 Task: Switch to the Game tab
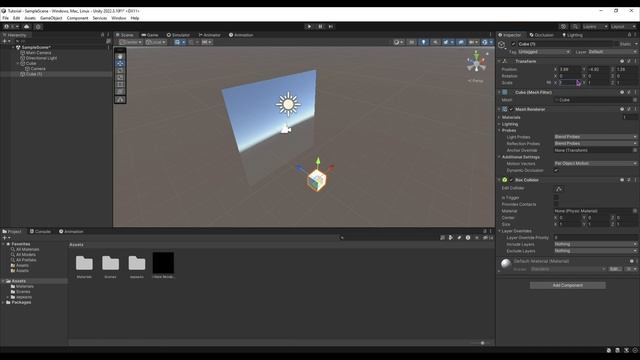coord(150,35)
